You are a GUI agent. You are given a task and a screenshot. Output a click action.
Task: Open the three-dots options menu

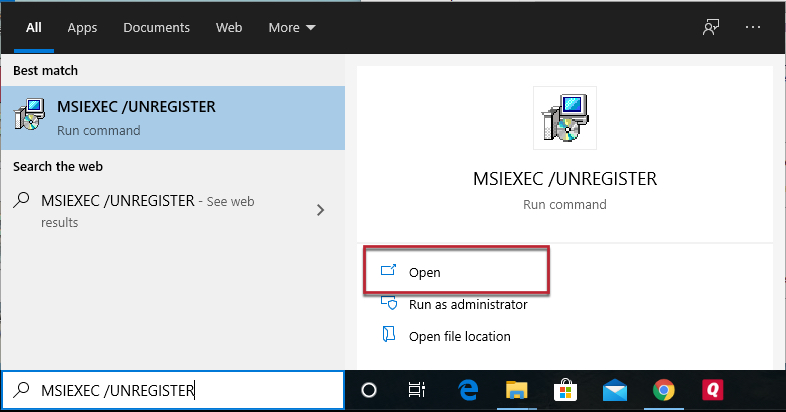click(752, 28)
